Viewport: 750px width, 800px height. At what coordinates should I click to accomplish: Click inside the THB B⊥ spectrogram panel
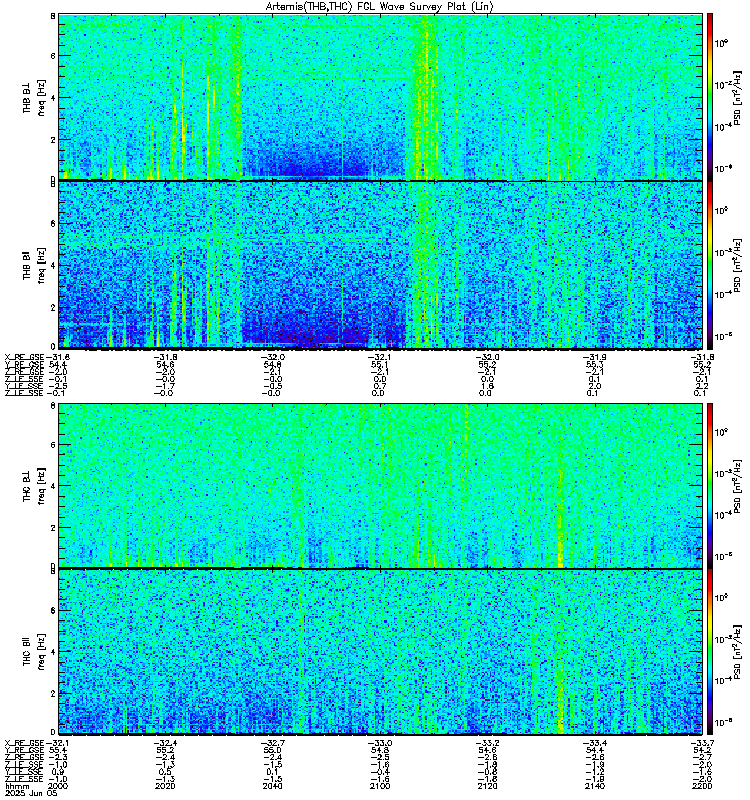380,96
